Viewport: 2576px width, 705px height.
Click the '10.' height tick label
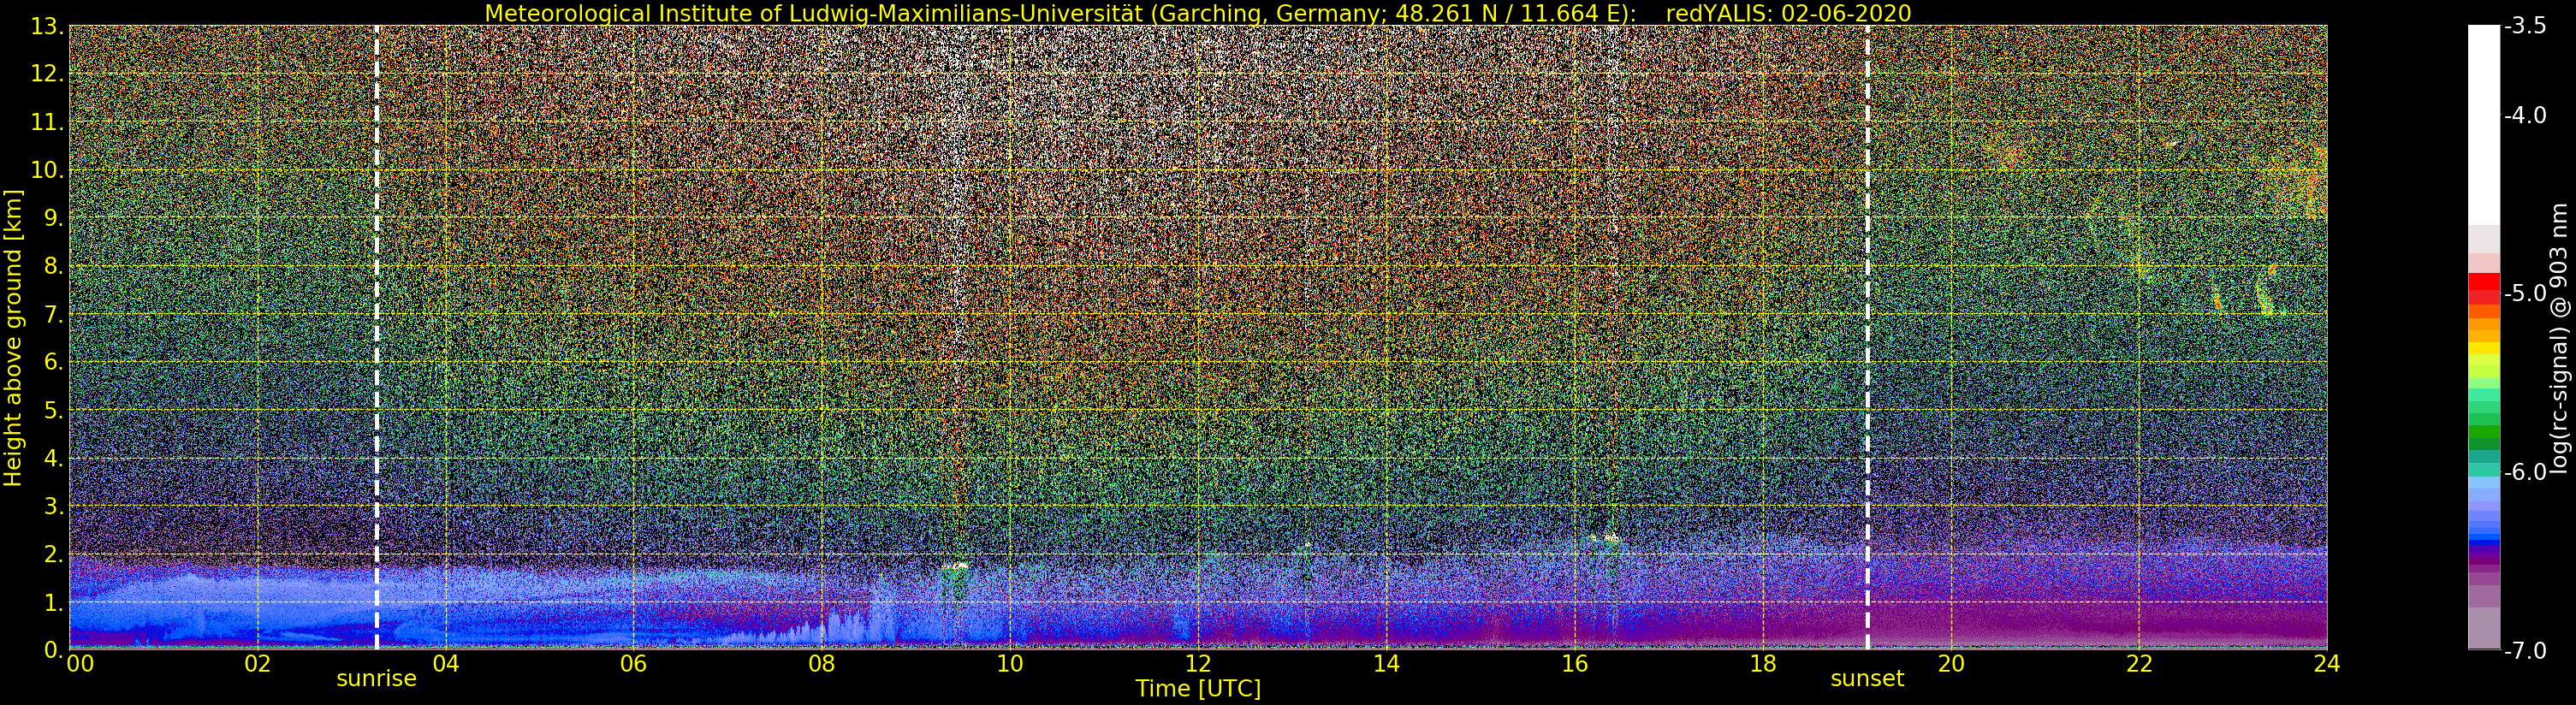click(47, 170)
